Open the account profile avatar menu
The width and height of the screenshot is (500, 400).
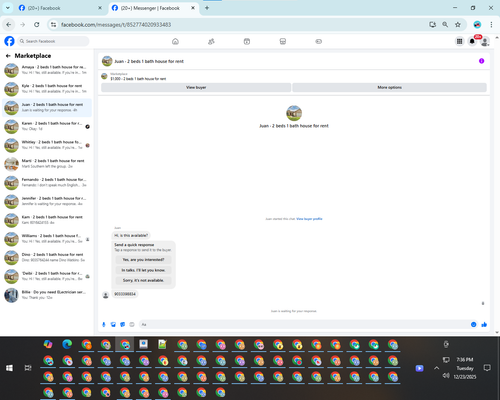click(485, 41)
